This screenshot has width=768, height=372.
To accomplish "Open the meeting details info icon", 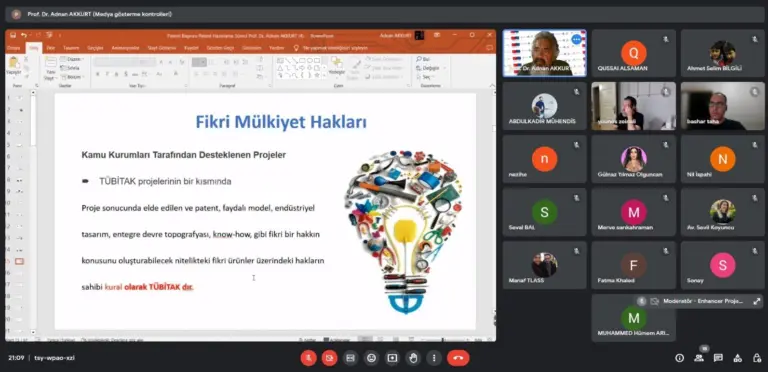I will pyautogui.click(x=679, y=358).
